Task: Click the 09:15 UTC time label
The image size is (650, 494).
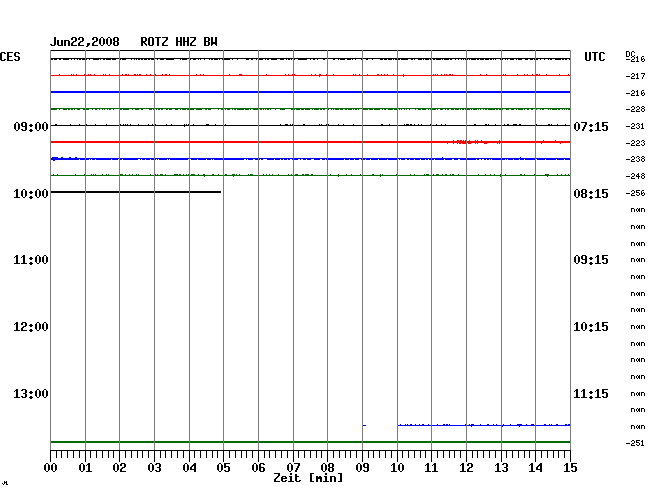Action: (591, 260)
